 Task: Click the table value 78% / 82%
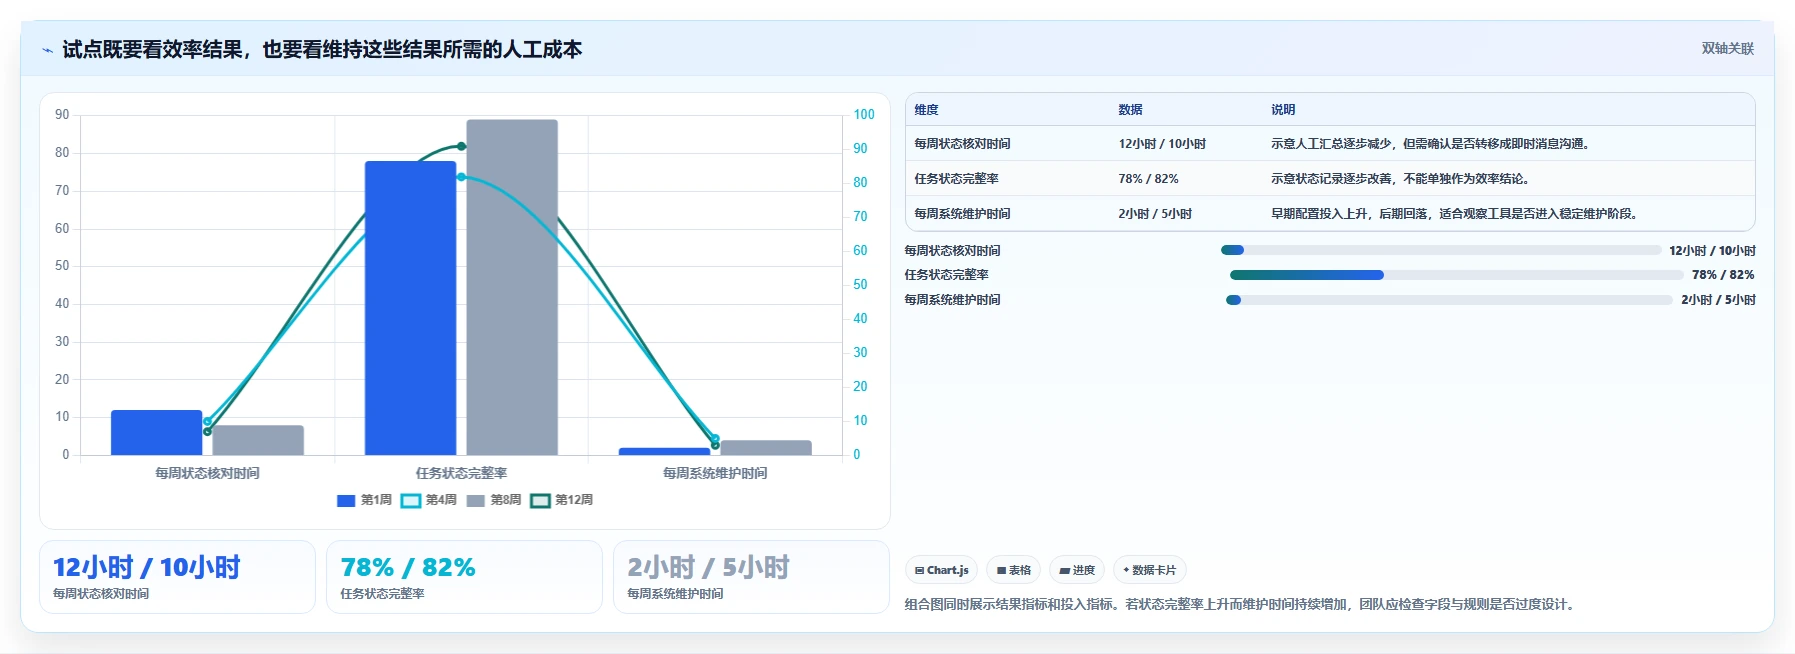pos(1148,179)
